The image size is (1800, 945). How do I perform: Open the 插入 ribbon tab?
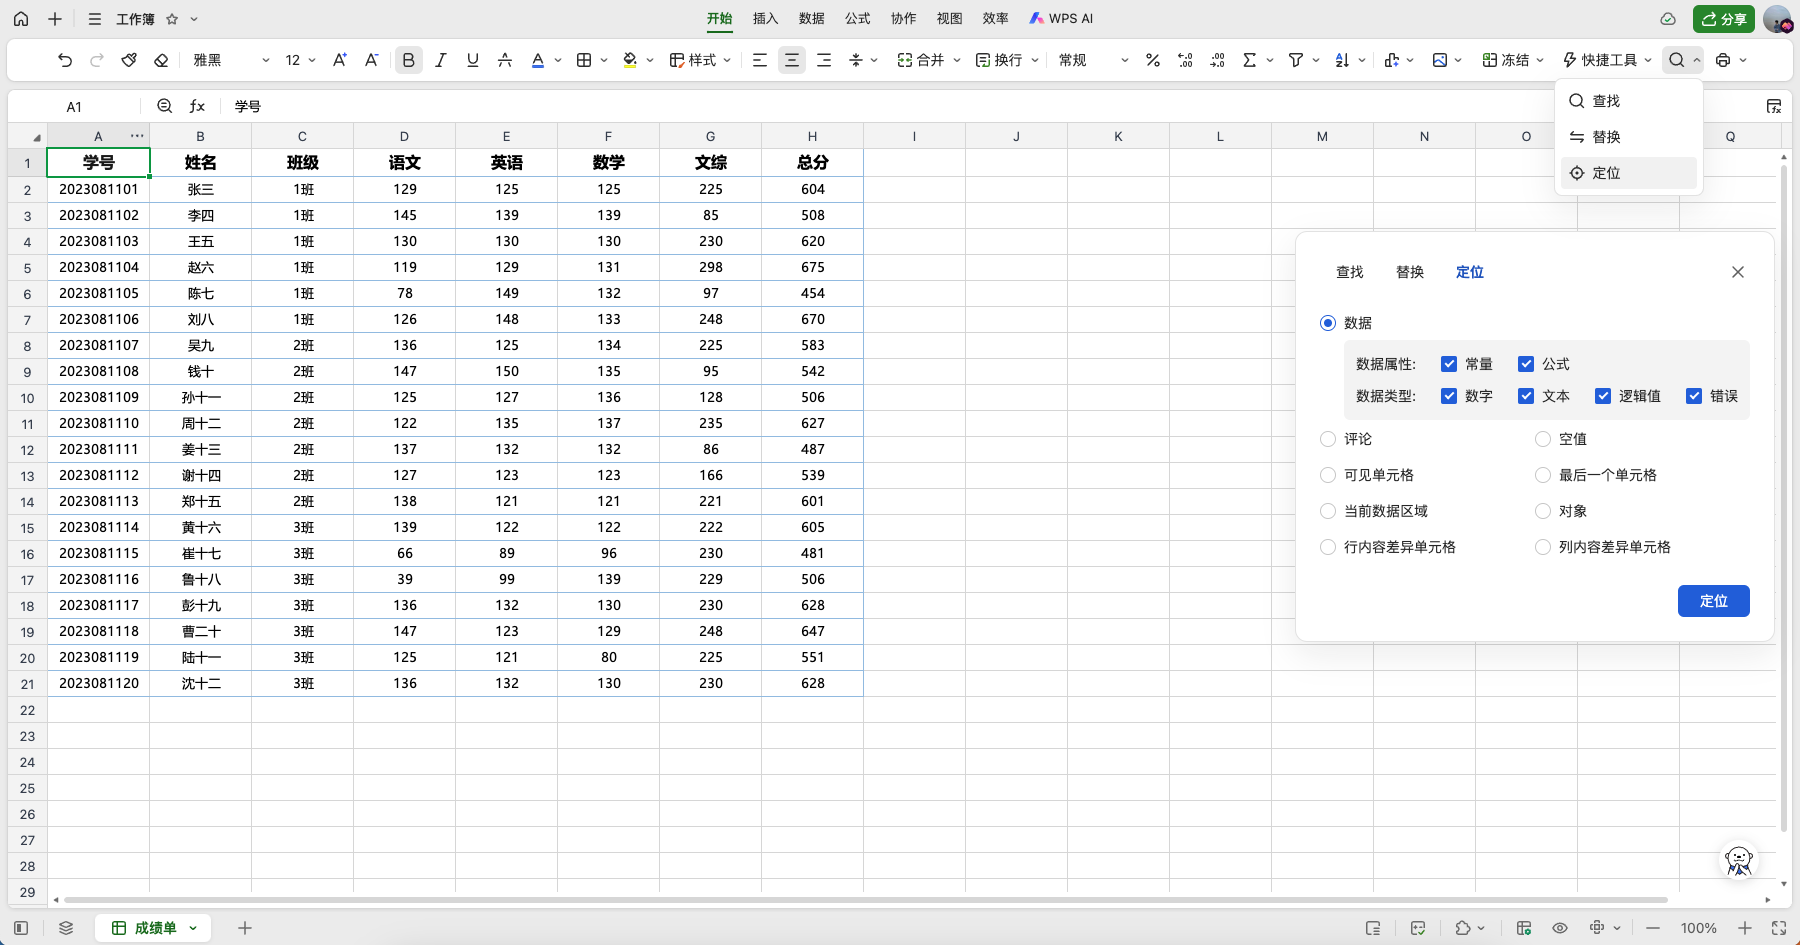765,18
